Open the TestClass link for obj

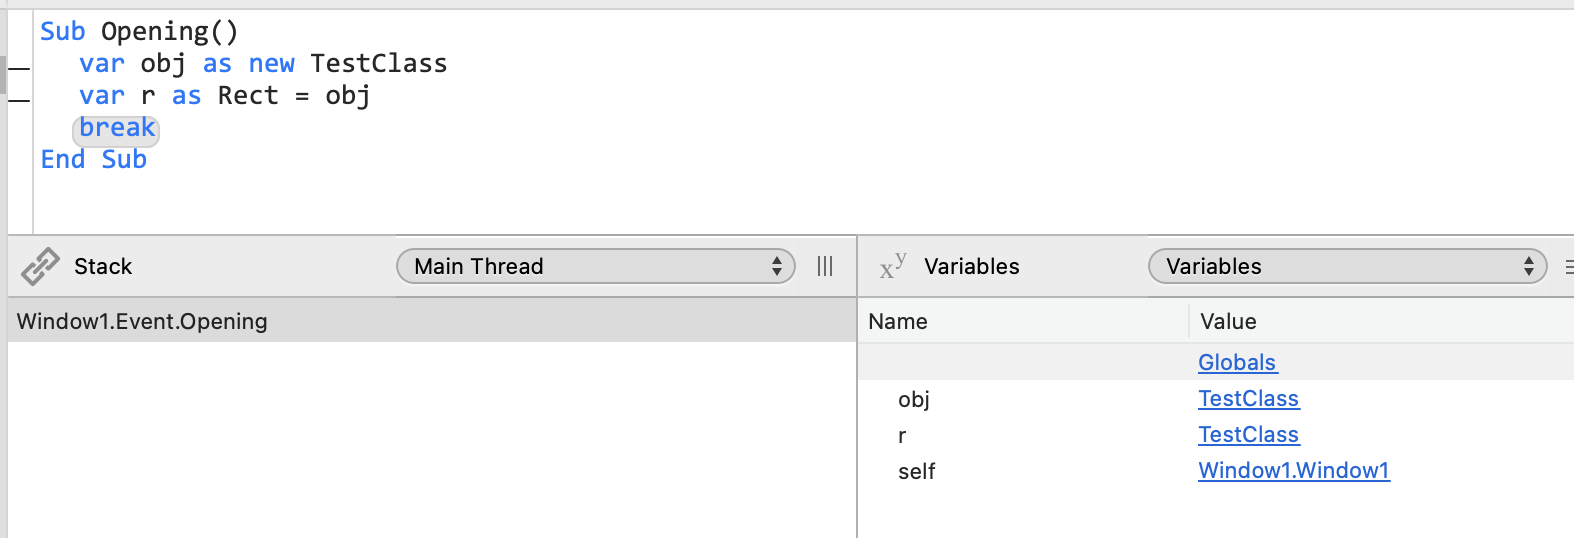1248,398
